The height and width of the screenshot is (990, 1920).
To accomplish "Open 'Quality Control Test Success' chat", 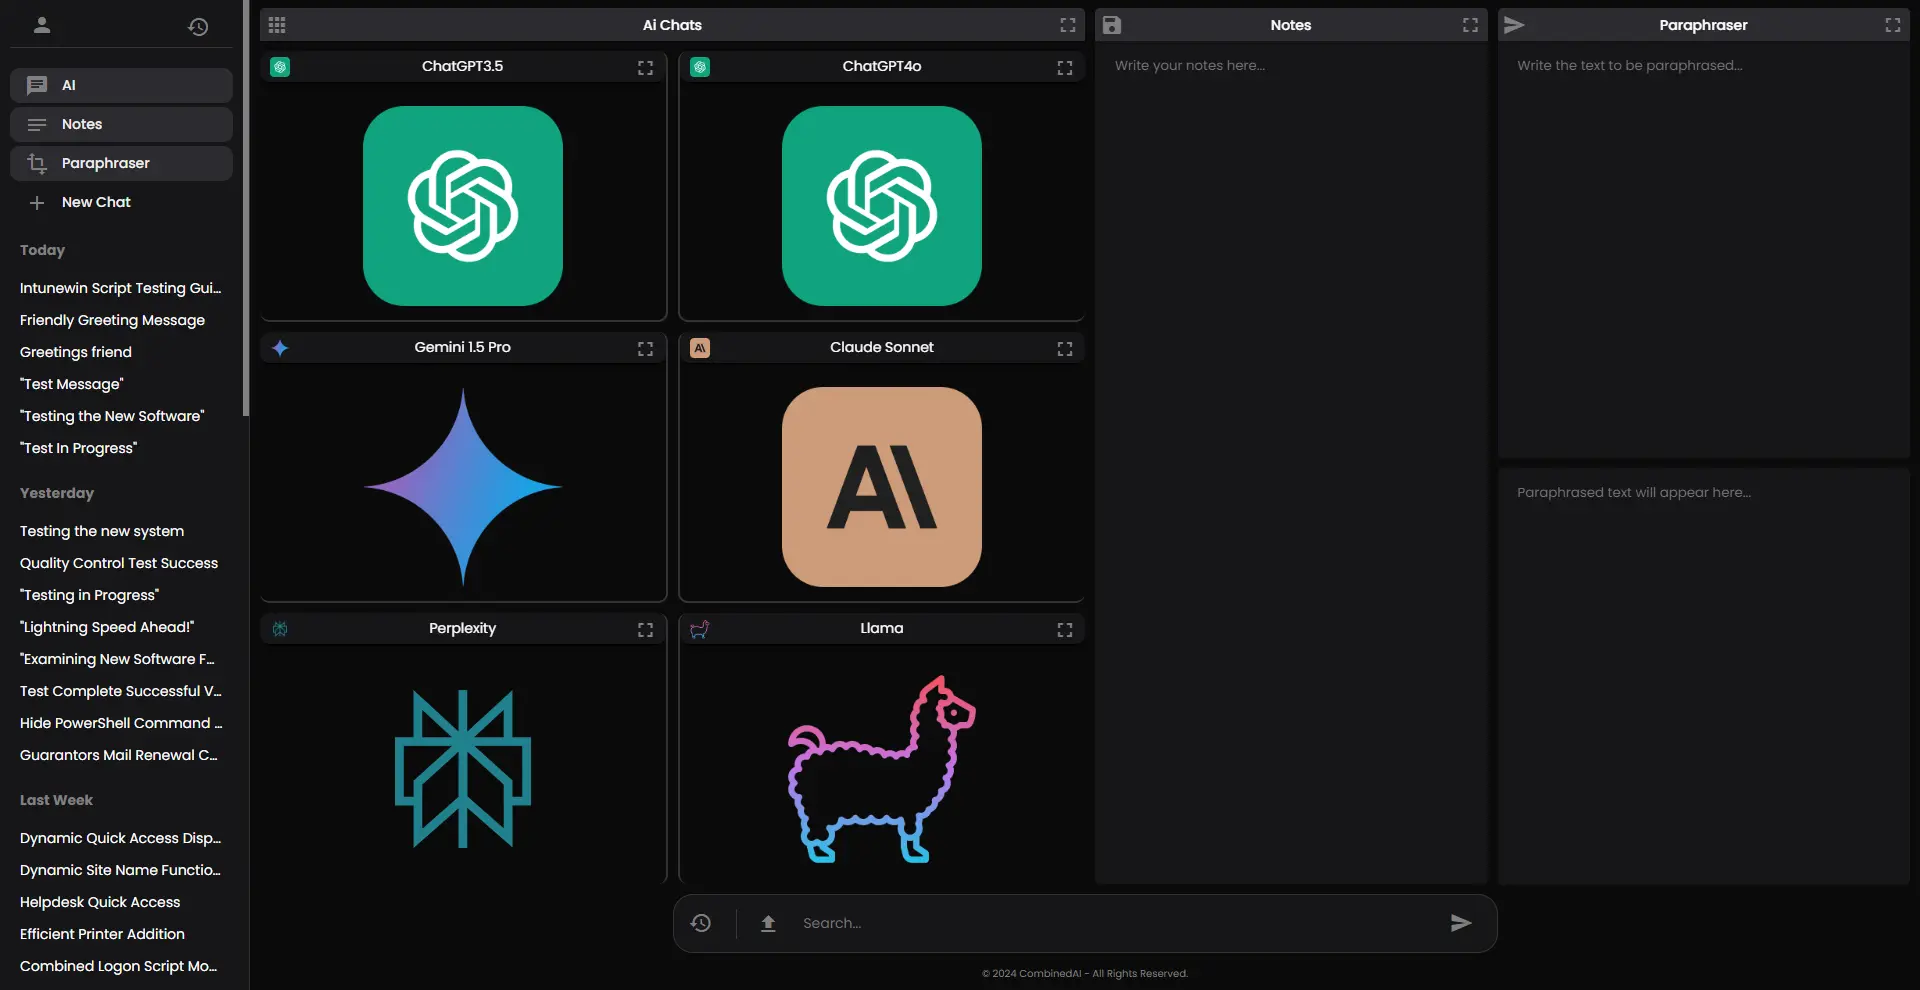I will click(x=119, y=563).
